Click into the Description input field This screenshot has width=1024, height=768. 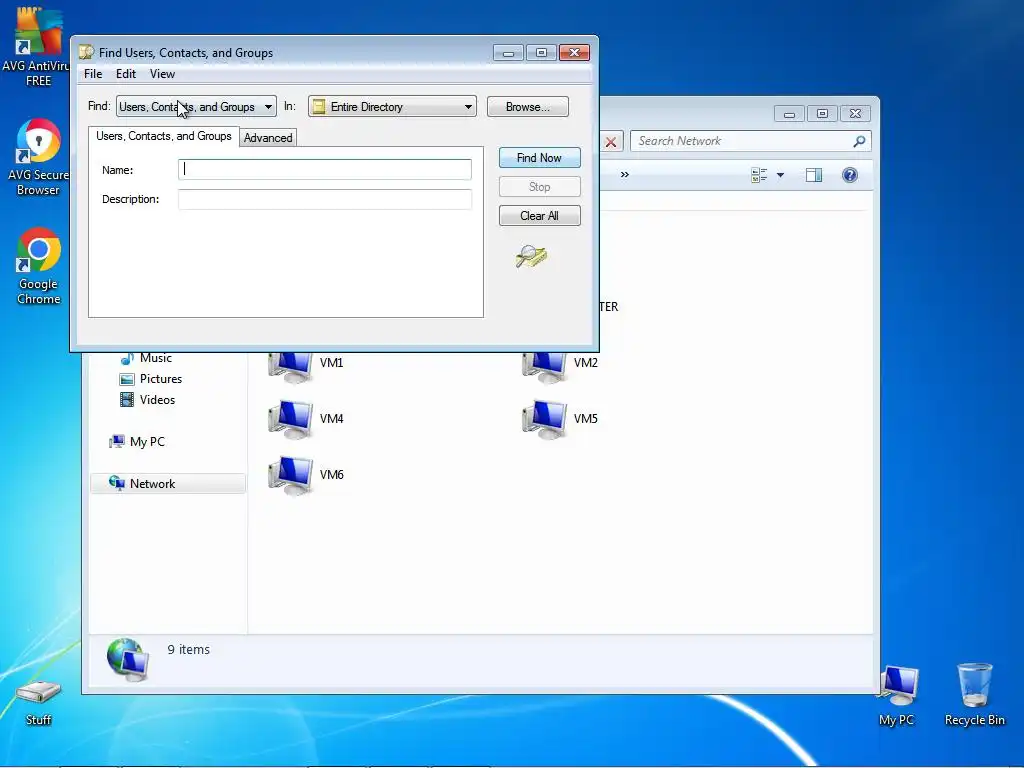tap(325, 199)
